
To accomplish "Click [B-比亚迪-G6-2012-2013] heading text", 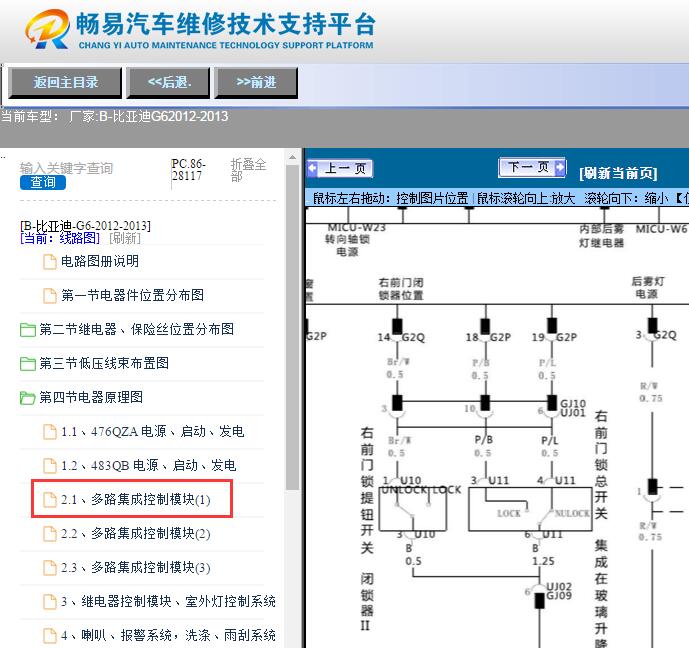I will pyautogui.click(x=85, y=226).
